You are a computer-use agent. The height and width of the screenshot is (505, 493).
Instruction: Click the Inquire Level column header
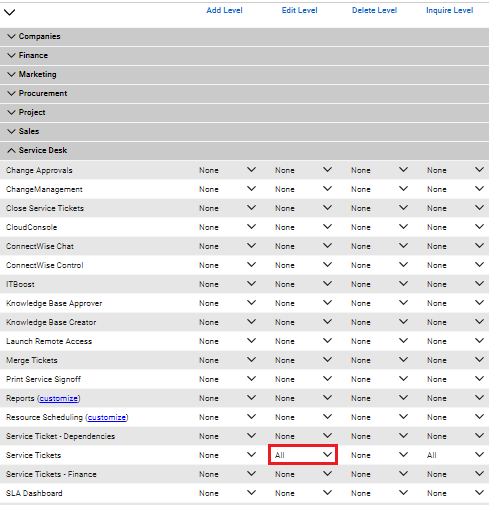click(x=449, y=10)
